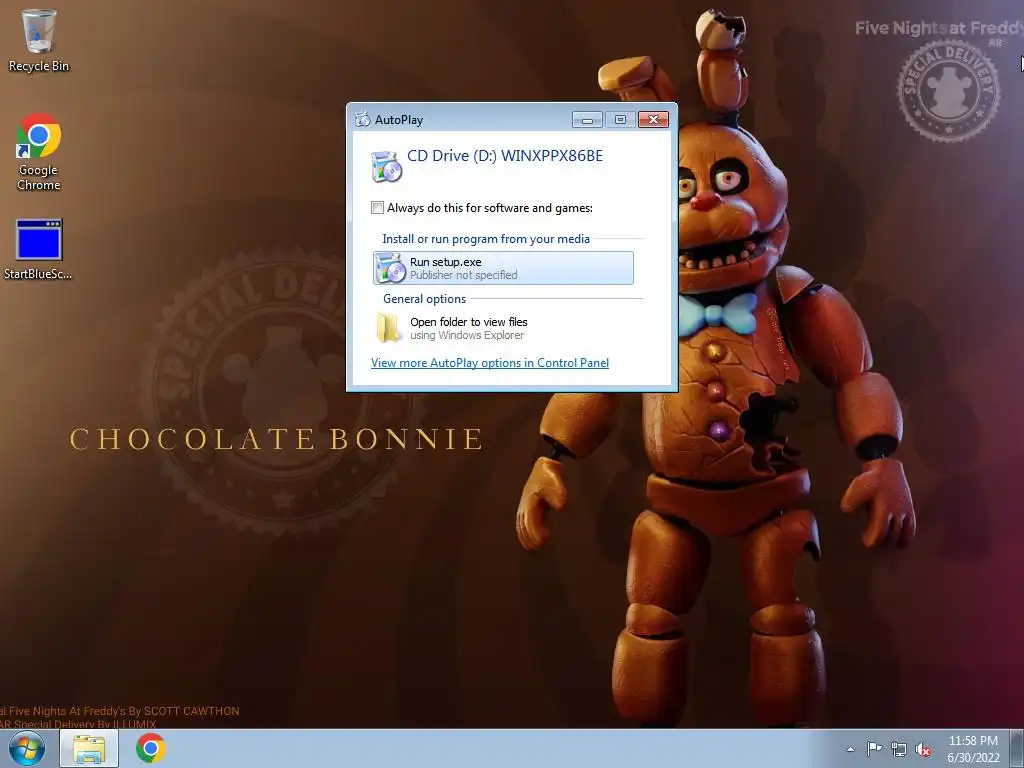Screen dimensions: 1024x768
Task: Open Action Center flag icon in tray
Action: [x=874, y=749]
